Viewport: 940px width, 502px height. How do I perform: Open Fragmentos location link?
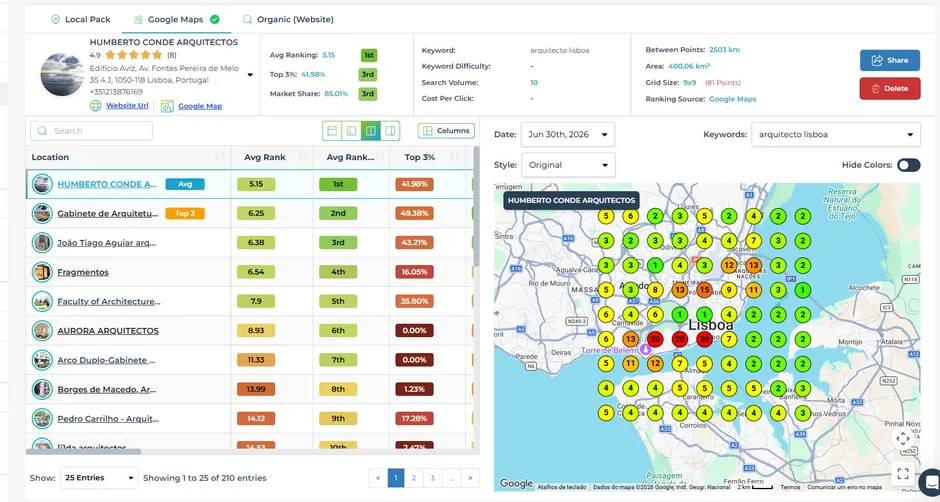pyautogui.click(x=83, y=272)
